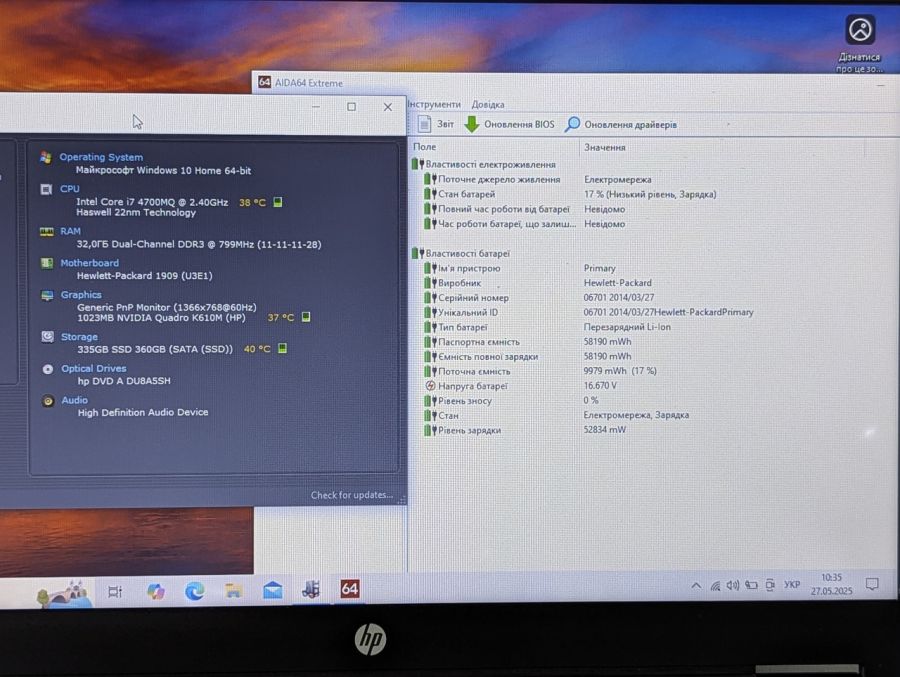Open the Mail app from the taskbar

pyautogui.click(x=272, y=590)
